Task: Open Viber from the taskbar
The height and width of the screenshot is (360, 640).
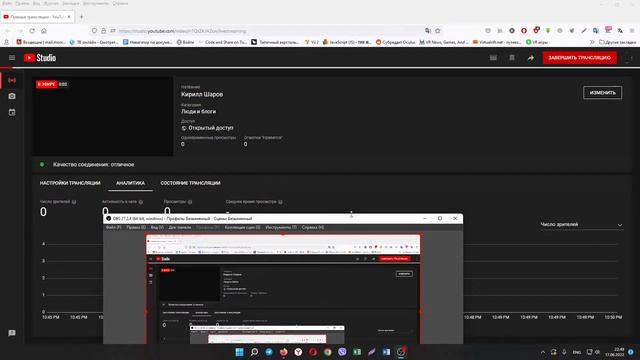Action: pyautogui.click(x=342, y=352)
